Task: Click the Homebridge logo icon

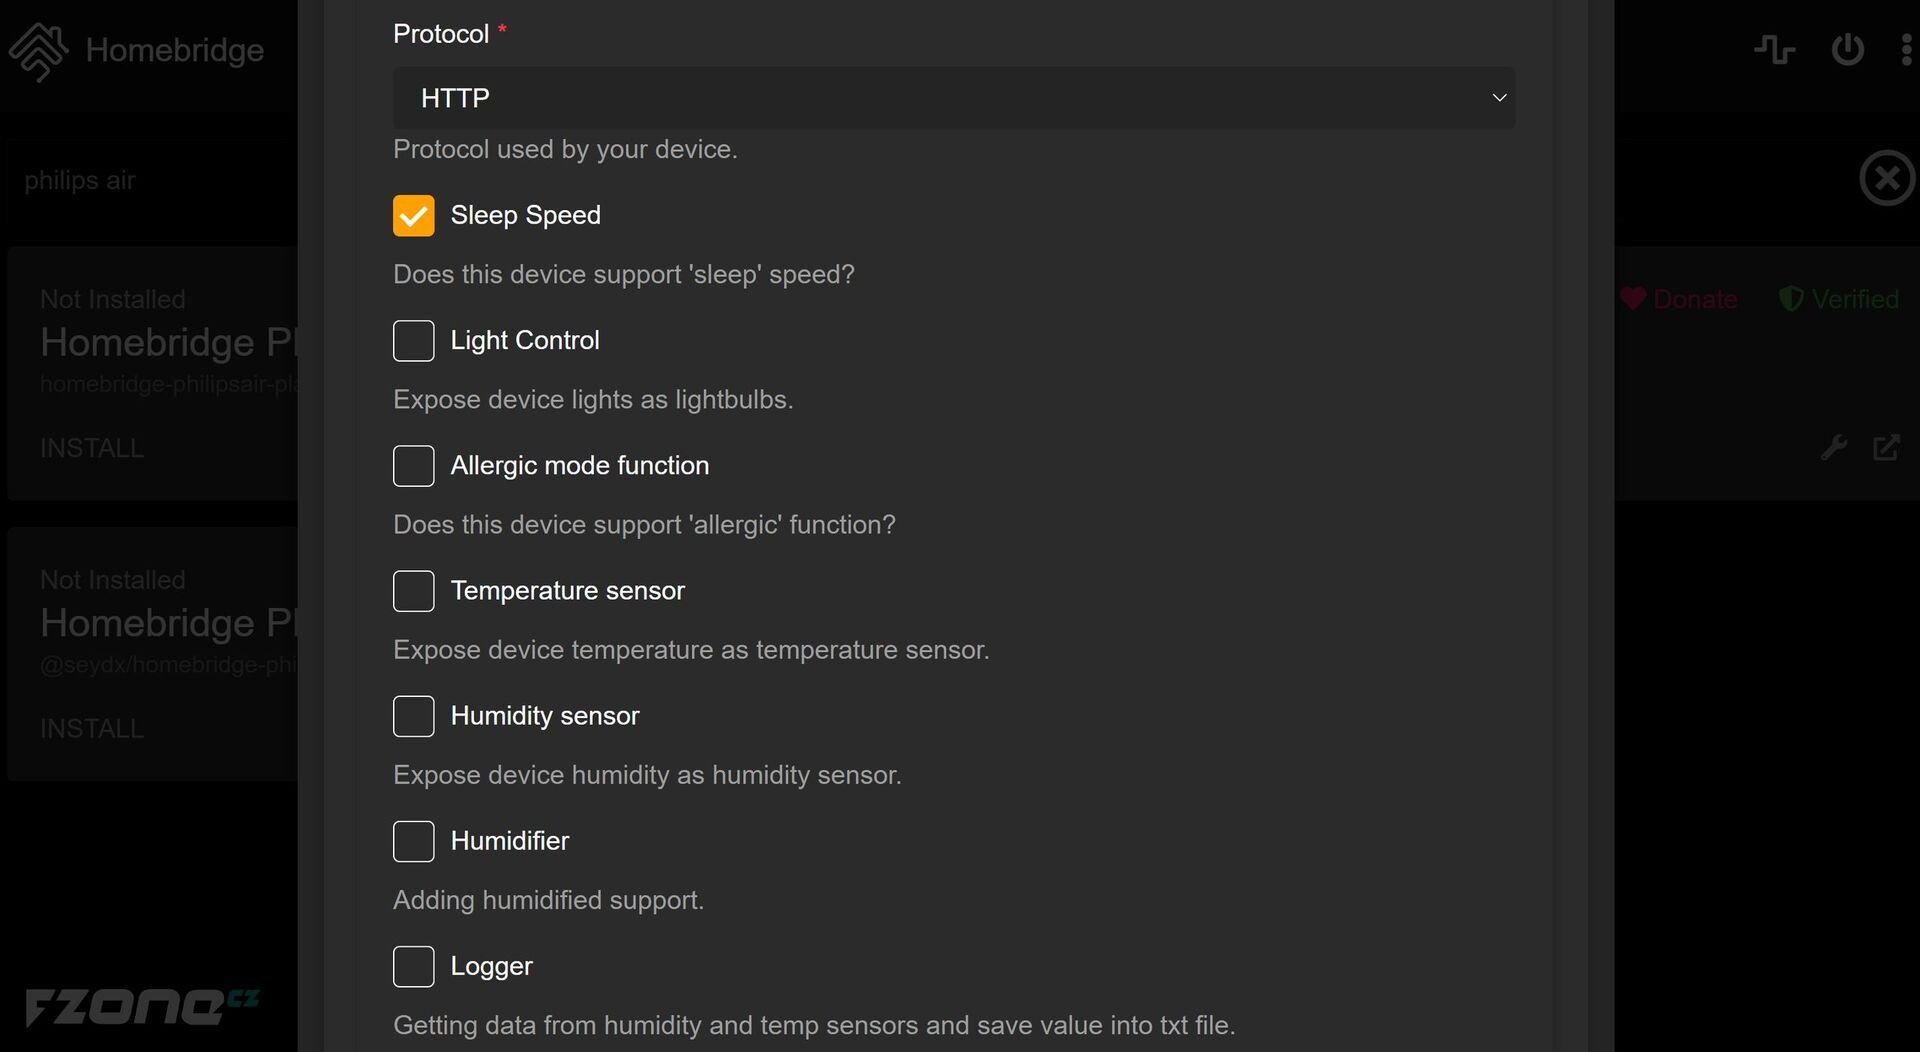Action: [39, 50]
